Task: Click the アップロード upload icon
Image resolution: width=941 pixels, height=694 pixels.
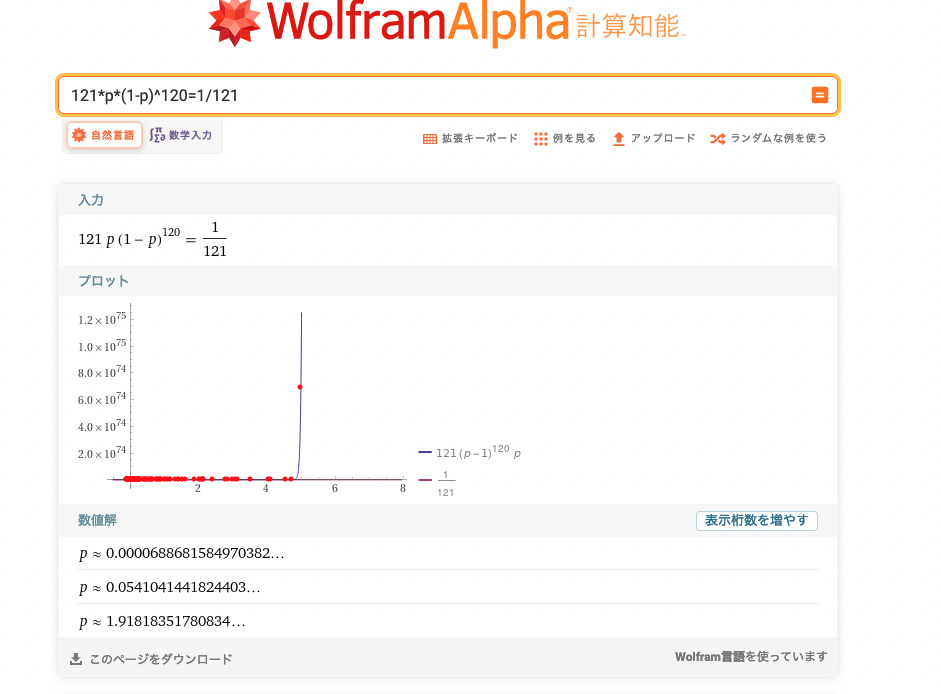Action: click(621, 139)
